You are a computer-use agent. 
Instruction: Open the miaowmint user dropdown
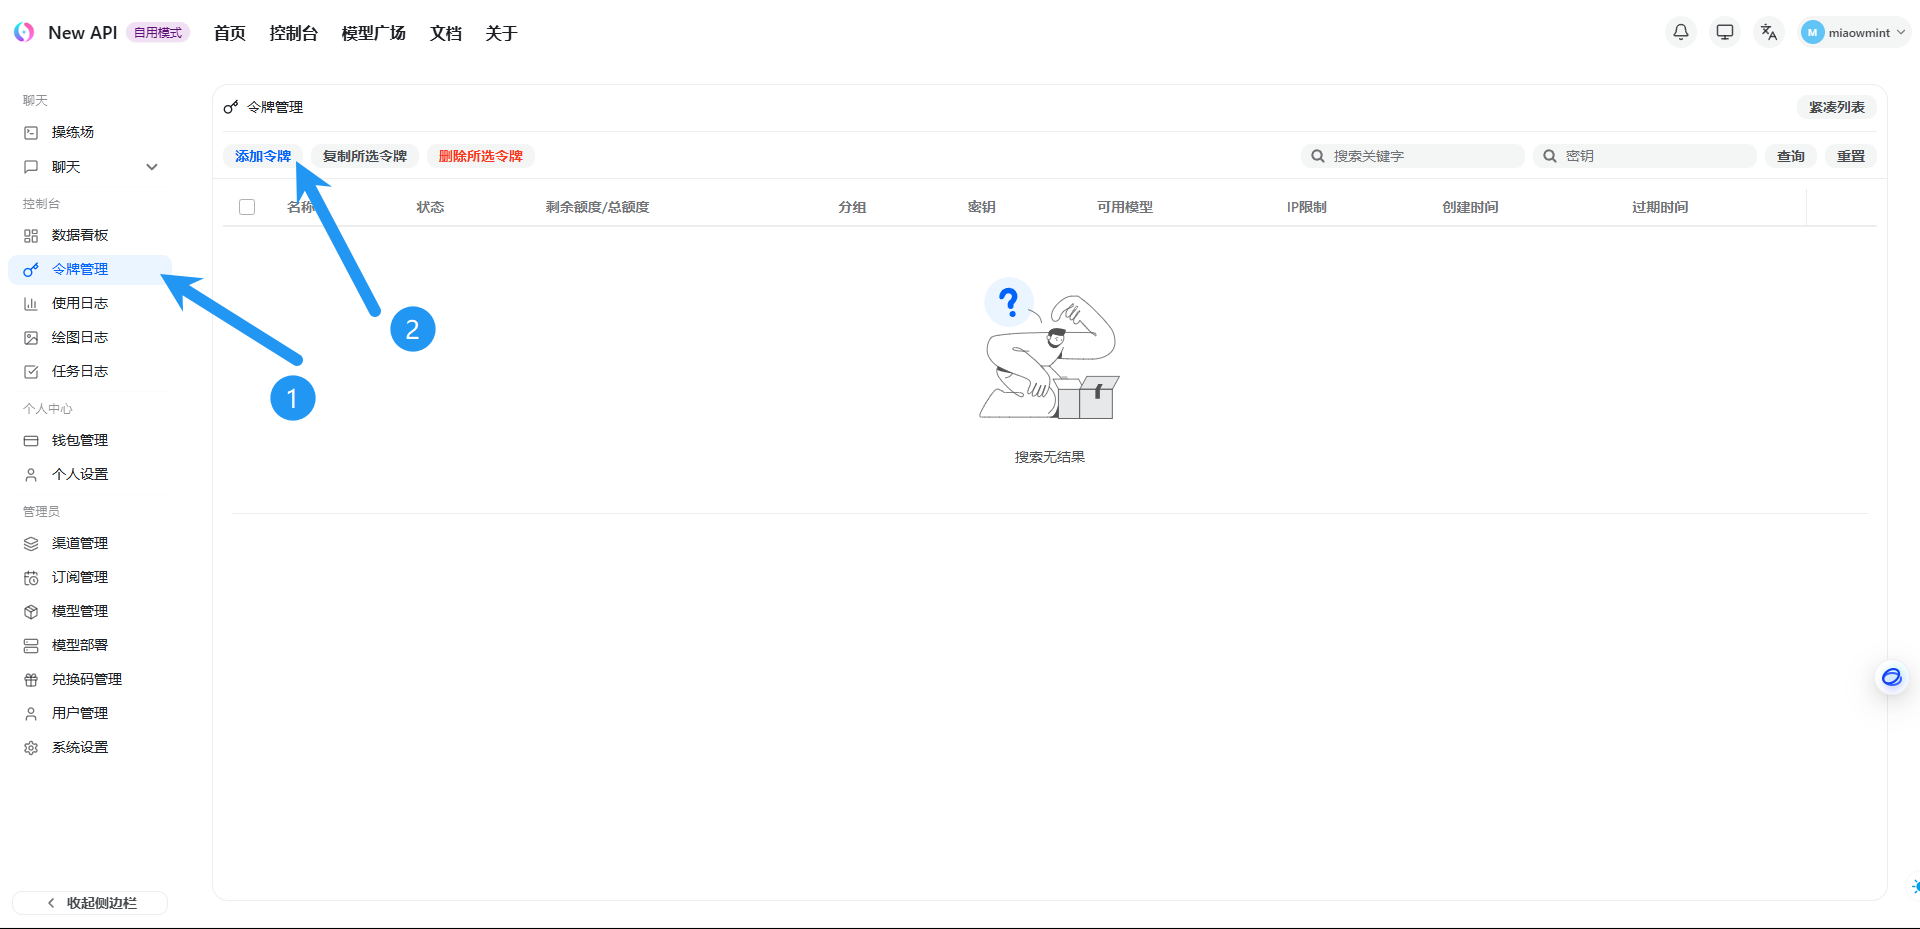pyautogui.click(x=1855, y=32)
